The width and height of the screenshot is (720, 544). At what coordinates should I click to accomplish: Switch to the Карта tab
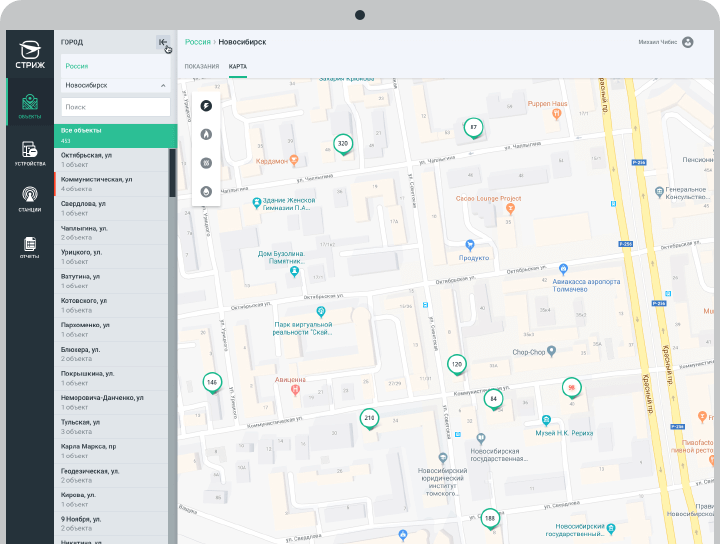[x=237, y=66]
